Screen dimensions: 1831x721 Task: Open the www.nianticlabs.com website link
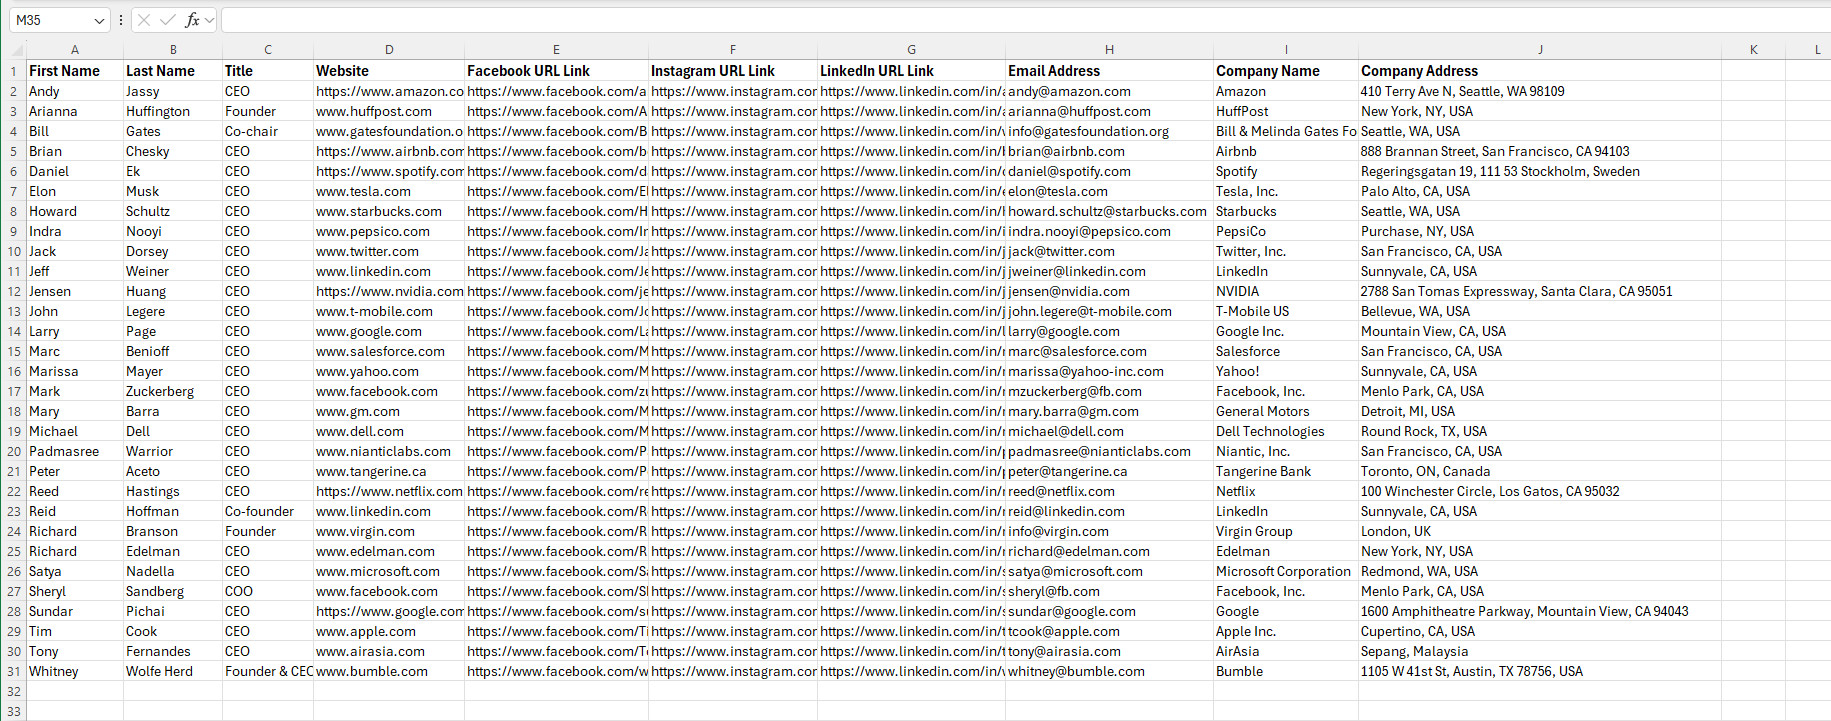383,451
